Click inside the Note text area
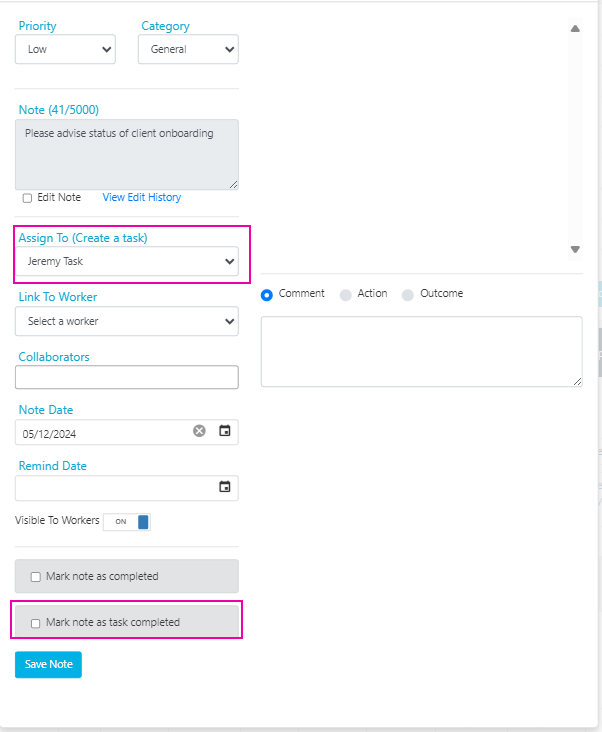 [x=126, y=155]
